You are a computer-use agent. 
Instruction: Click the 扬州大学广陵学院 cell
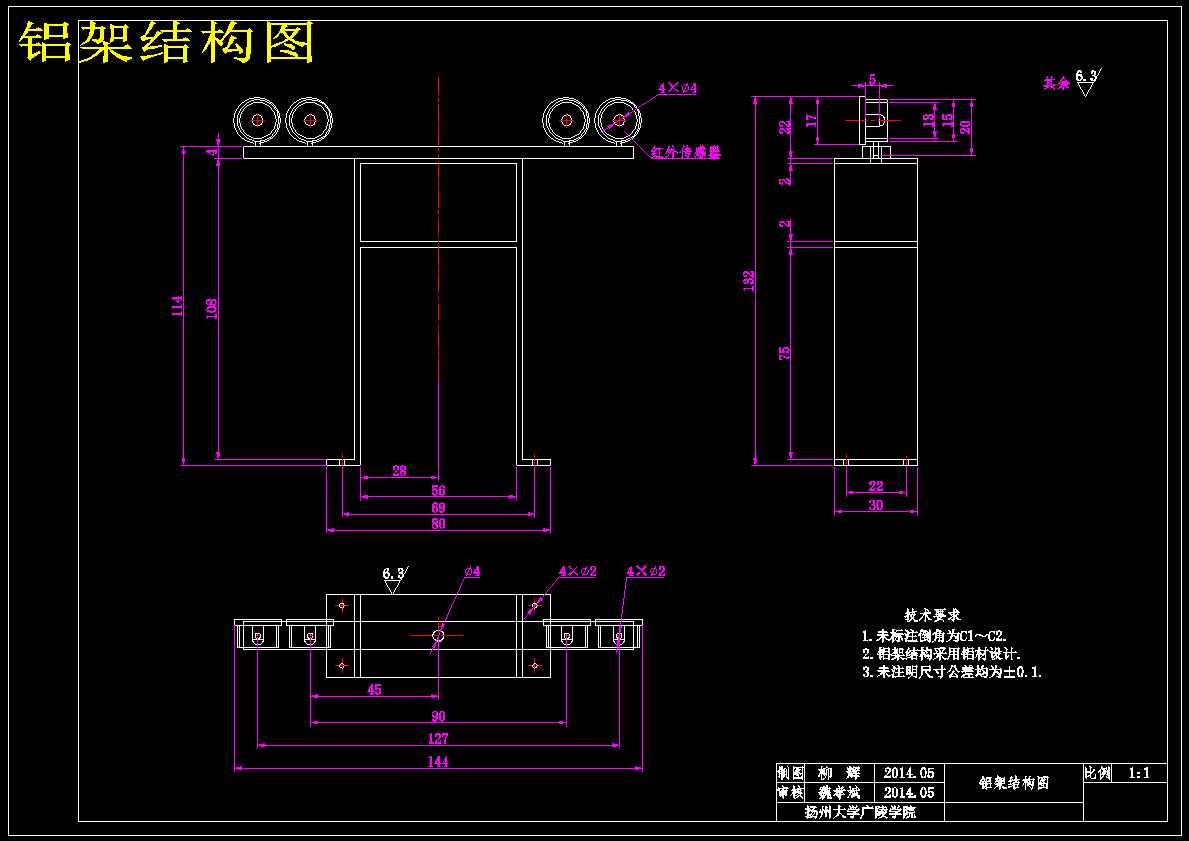[x=860, y=811]
